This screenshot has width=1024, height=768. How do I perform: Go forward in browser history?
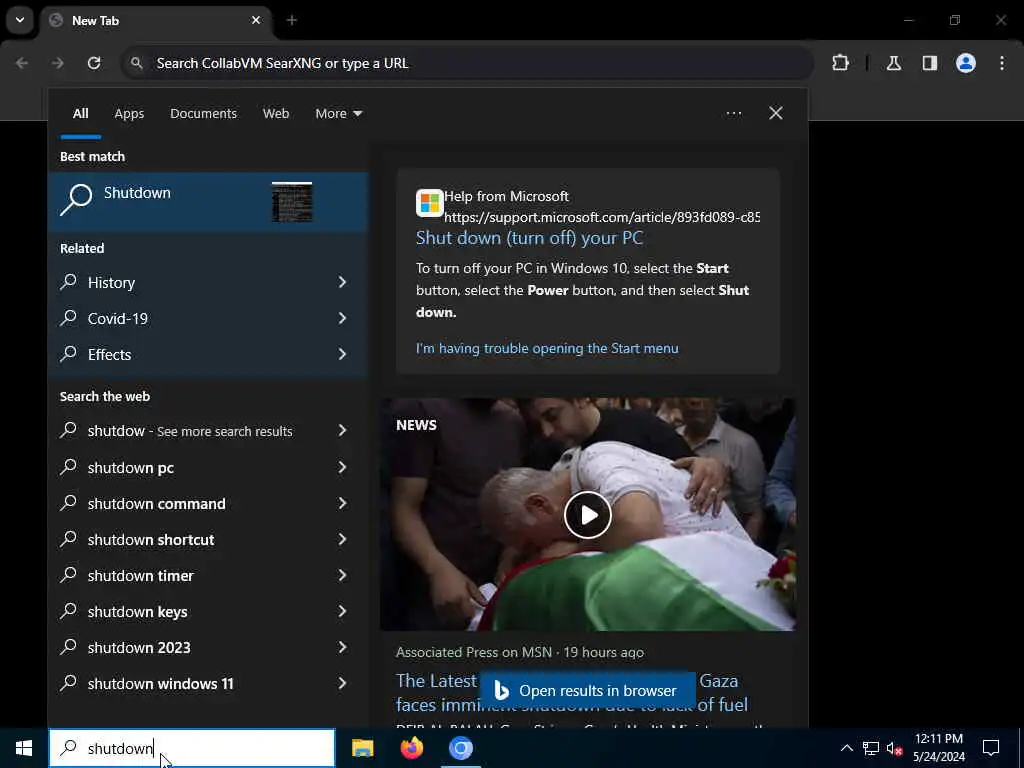pos(57,63)
